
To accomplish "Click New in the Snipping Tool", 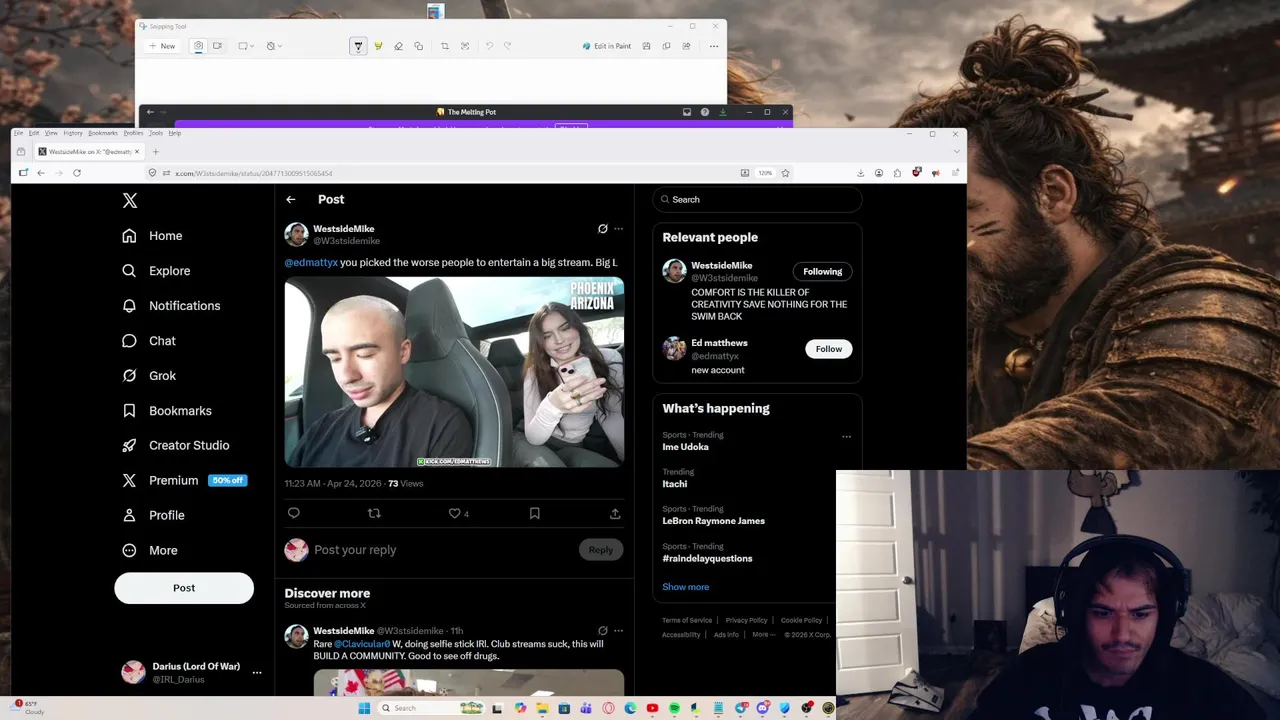I will pos(162,46).
